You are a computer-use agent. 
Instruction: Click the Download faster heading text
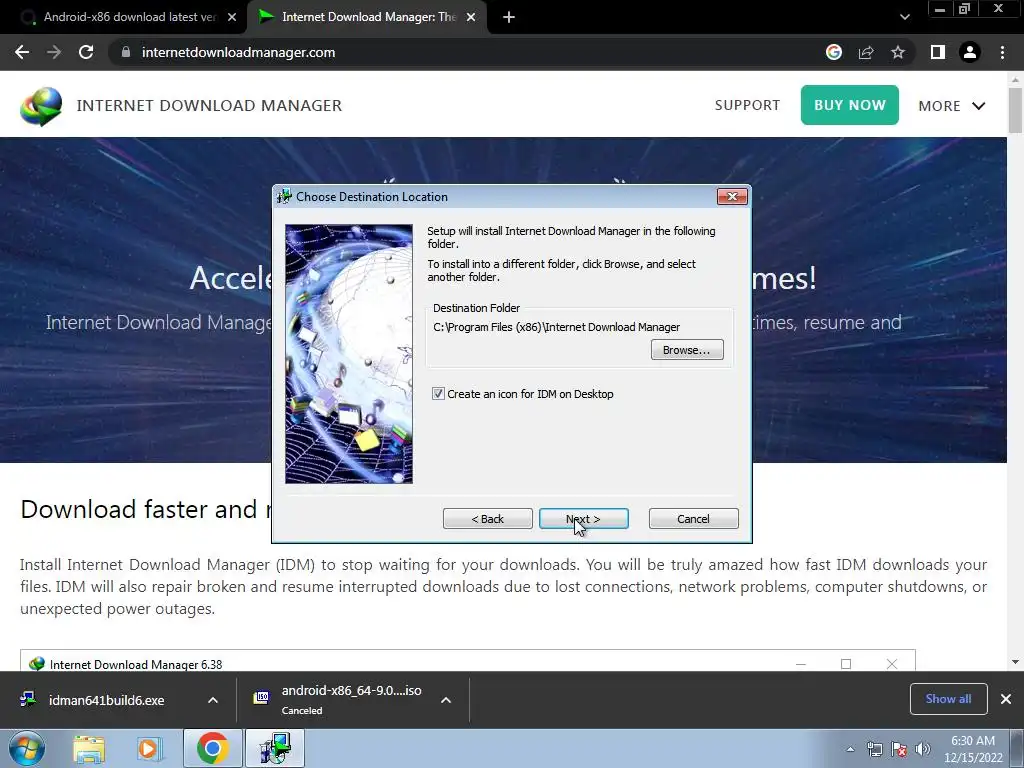[x=146, y=509]
